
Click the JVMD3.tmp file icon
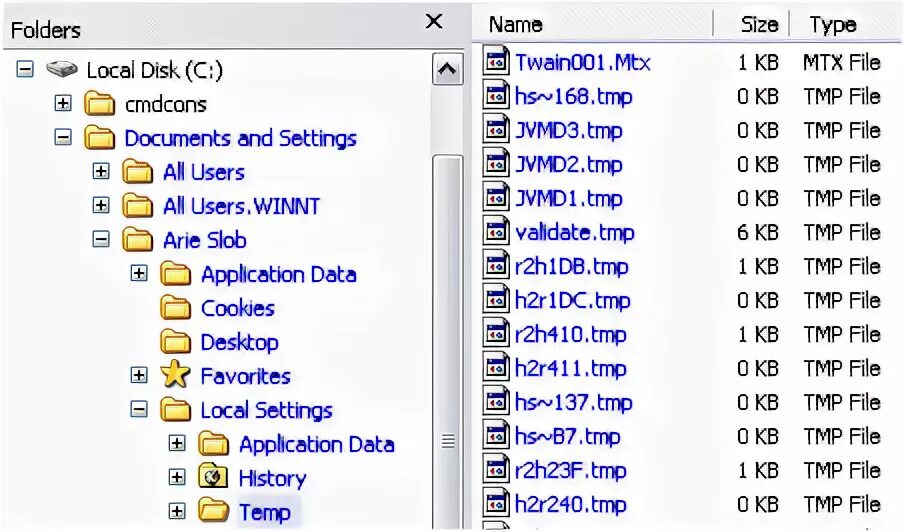pyautogui.click(x=496, y=129)
